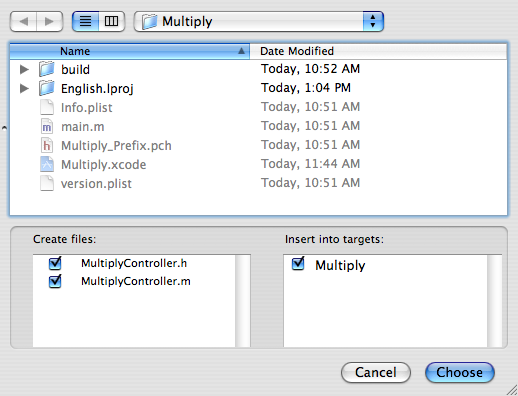This screenshot has width=518, height=396.
Task: Go forward with the right arrow button
Action: point(49,22)
